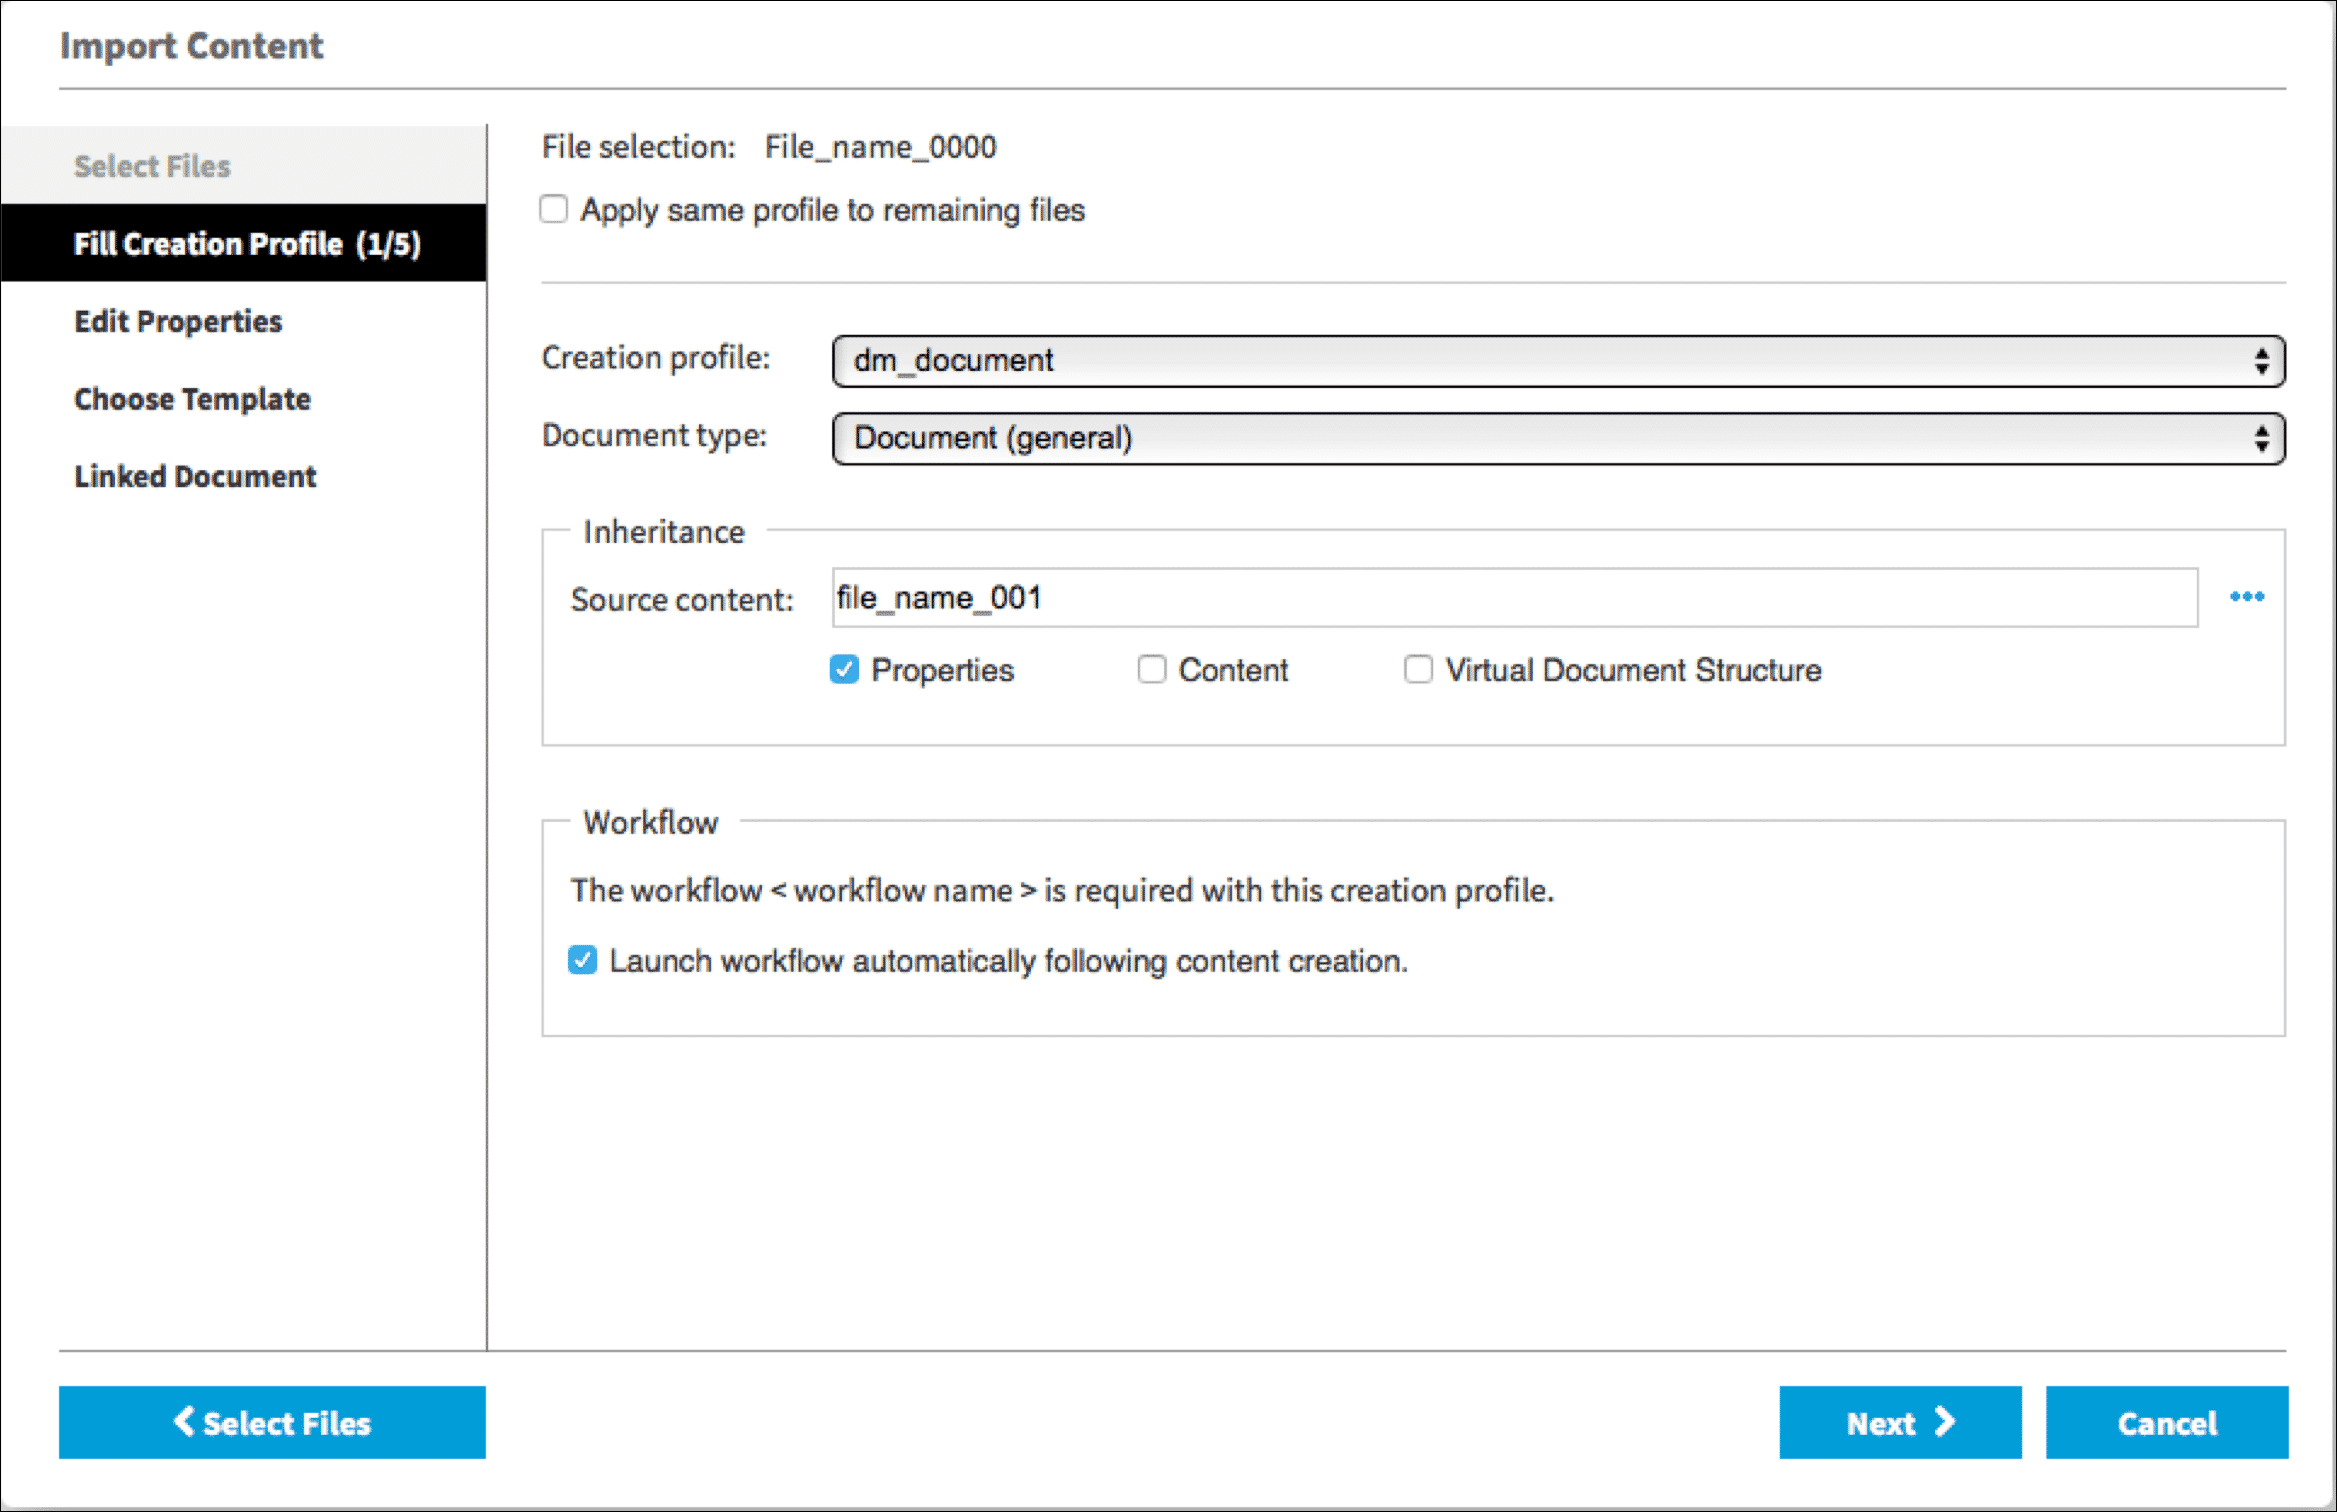Click the right chevron on the Next button
2337x1512 pixels.
coord(1944,1421)
